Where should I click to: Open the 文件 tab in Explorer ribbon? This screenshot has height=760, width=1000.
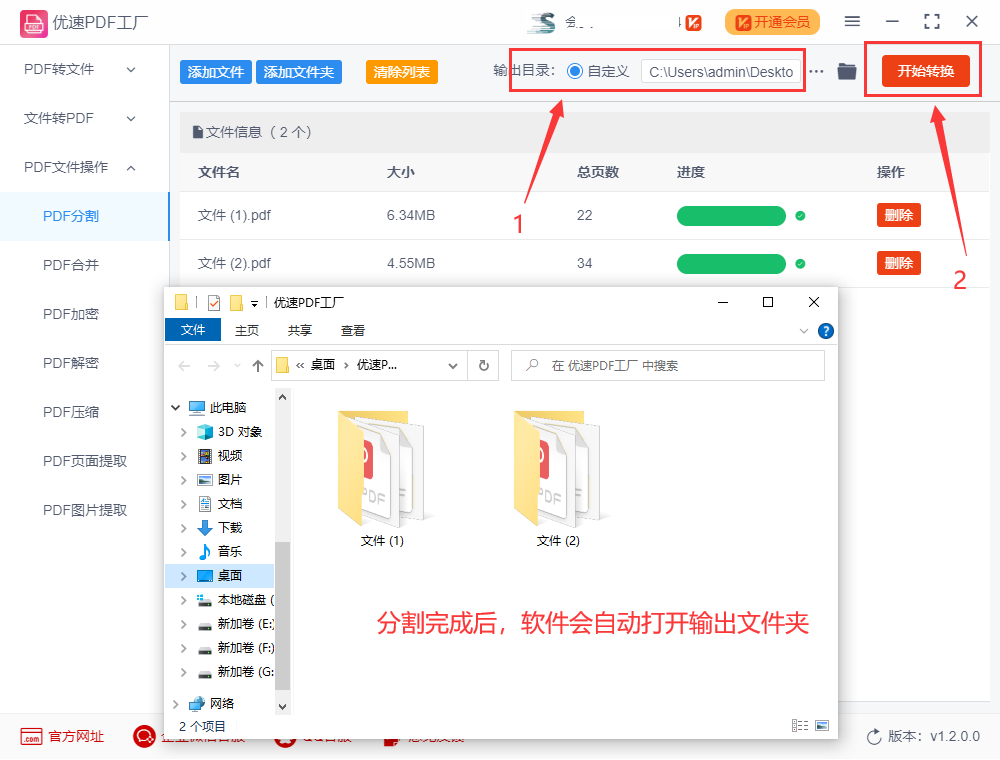pos(193,330)
